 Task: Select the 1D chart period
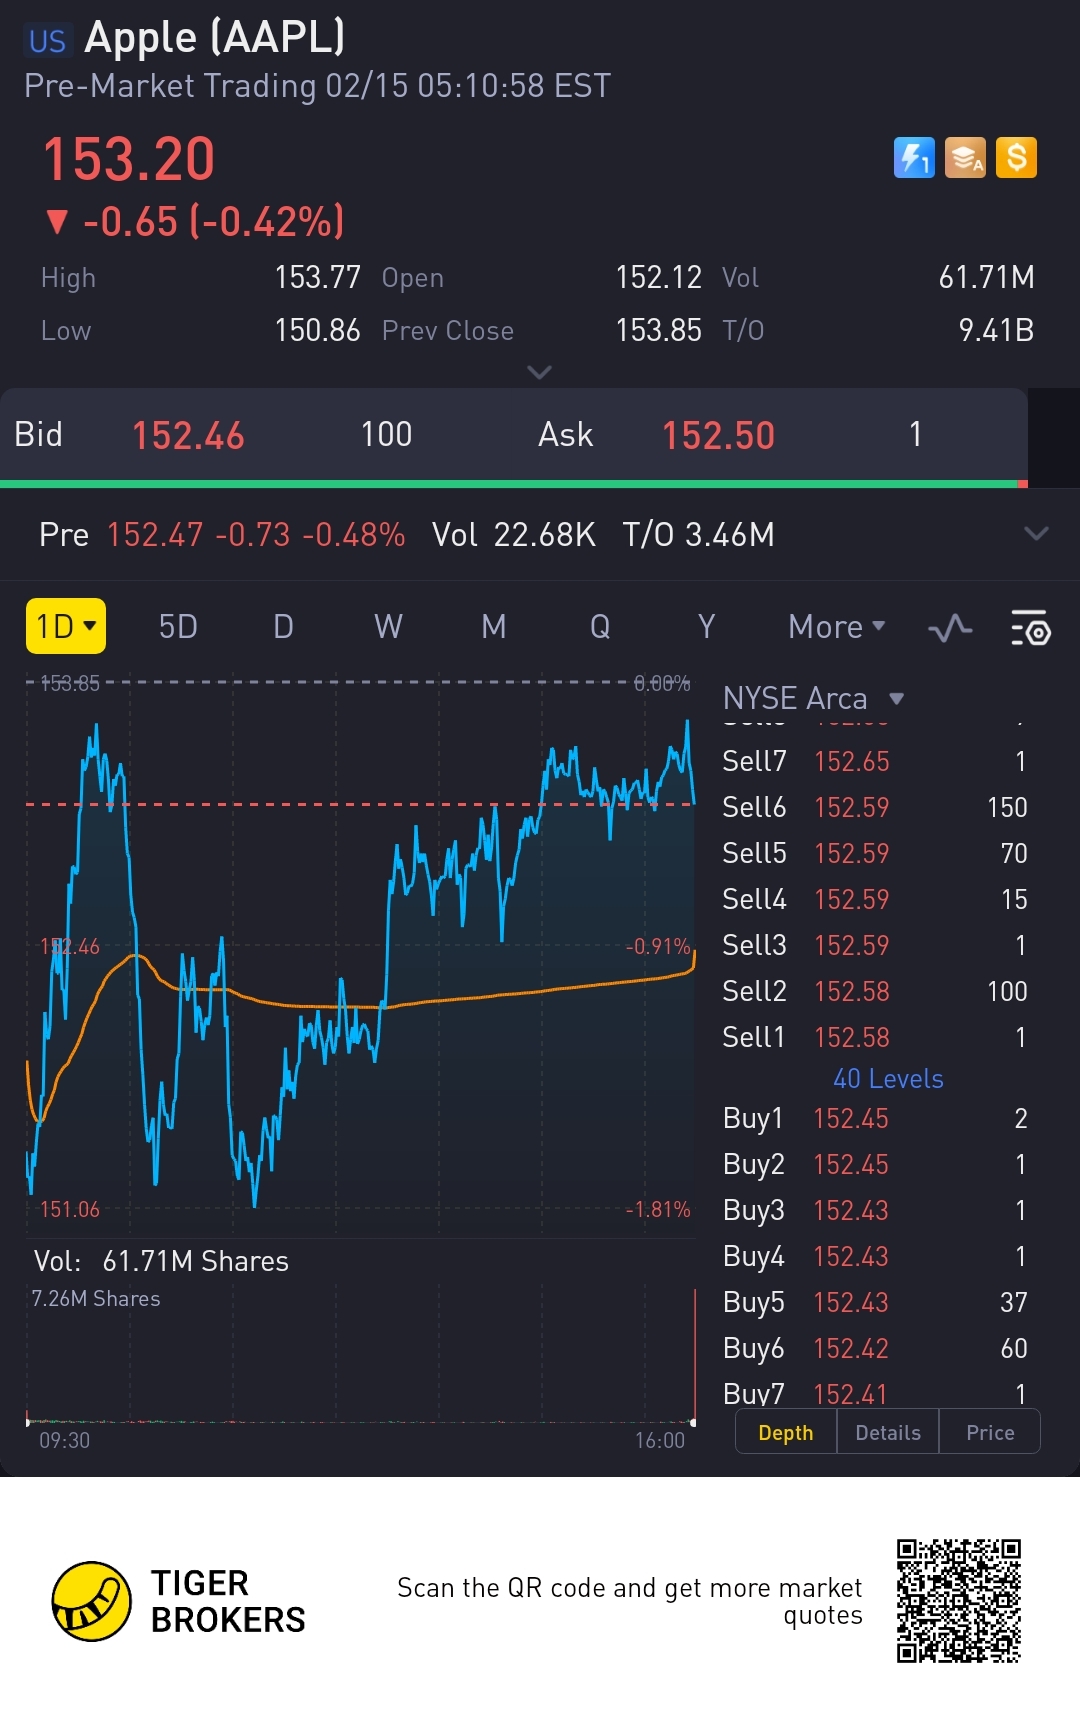point(66,626)
